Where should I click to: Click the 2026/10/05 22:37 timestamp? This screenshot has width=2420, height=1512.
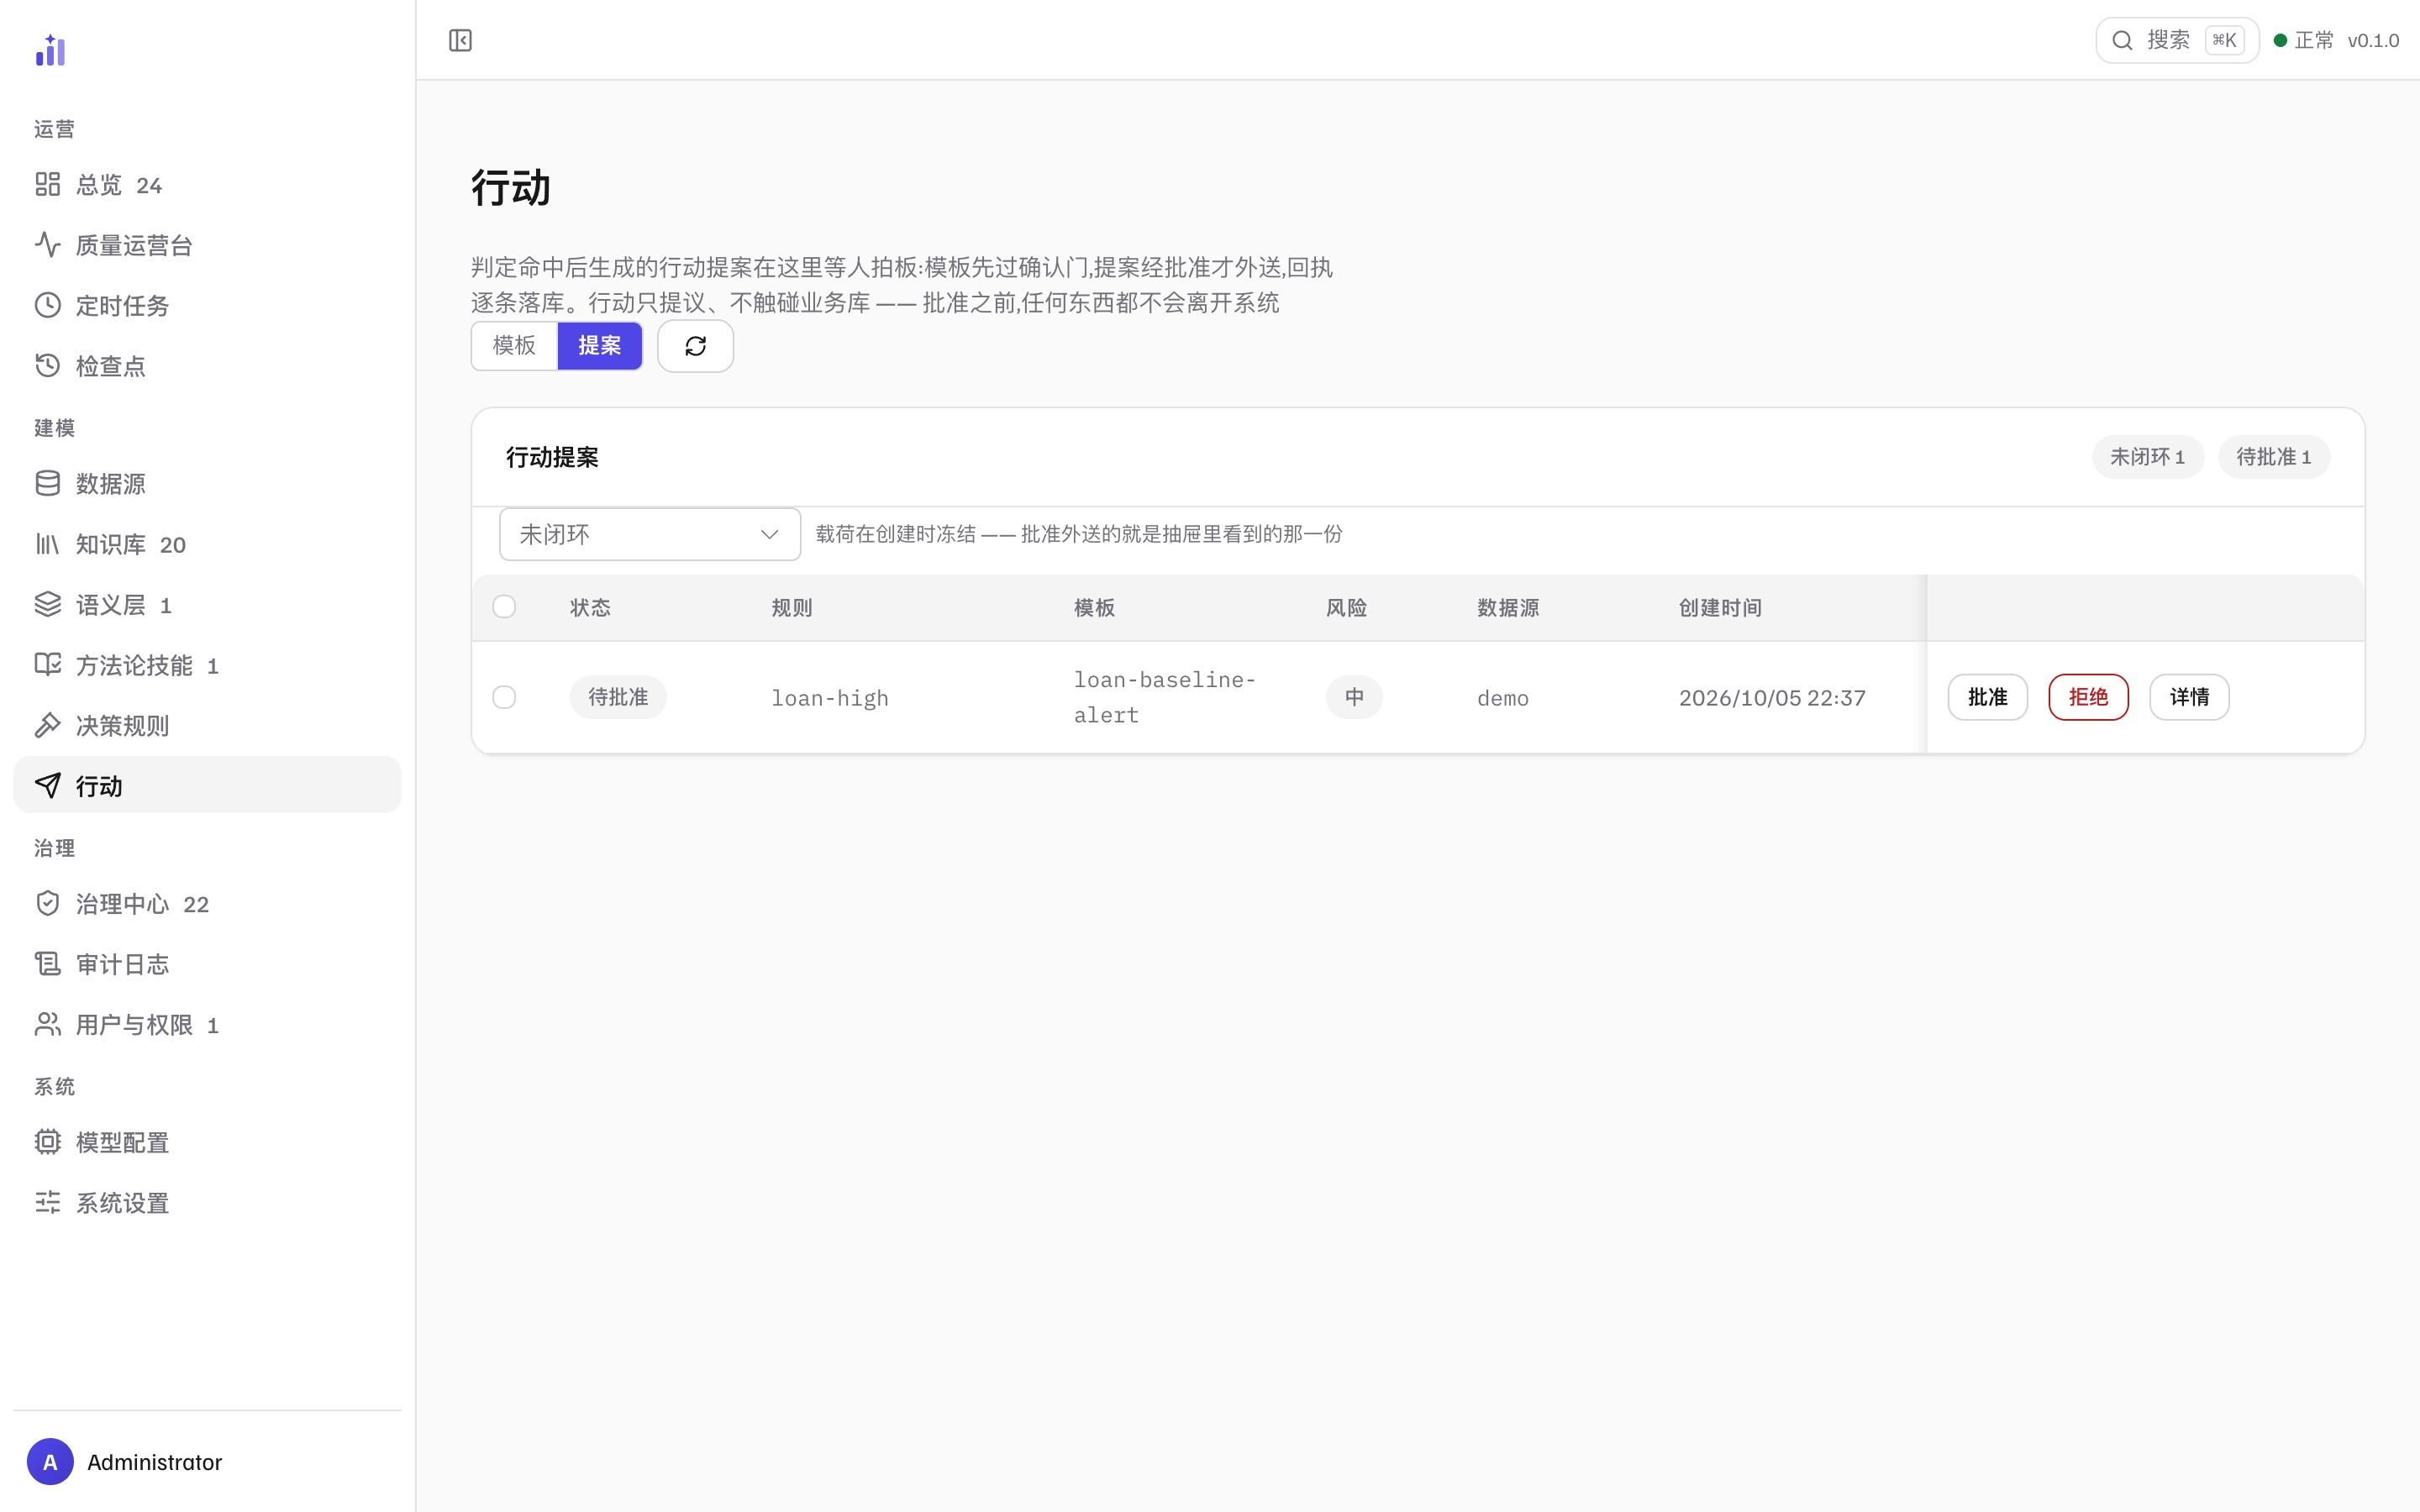1772,698
